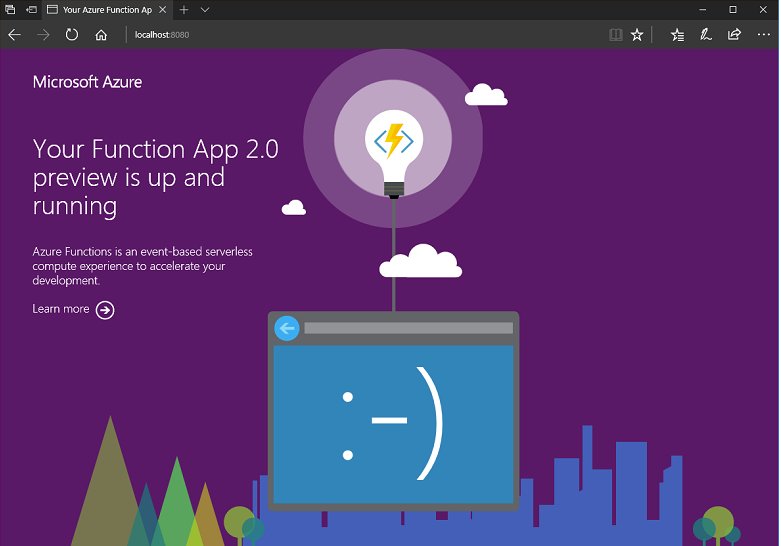Go back using the browser back arrow
The height and width of the screenshot is (546, 781).
pyautogui.click(x=14, y=34)
